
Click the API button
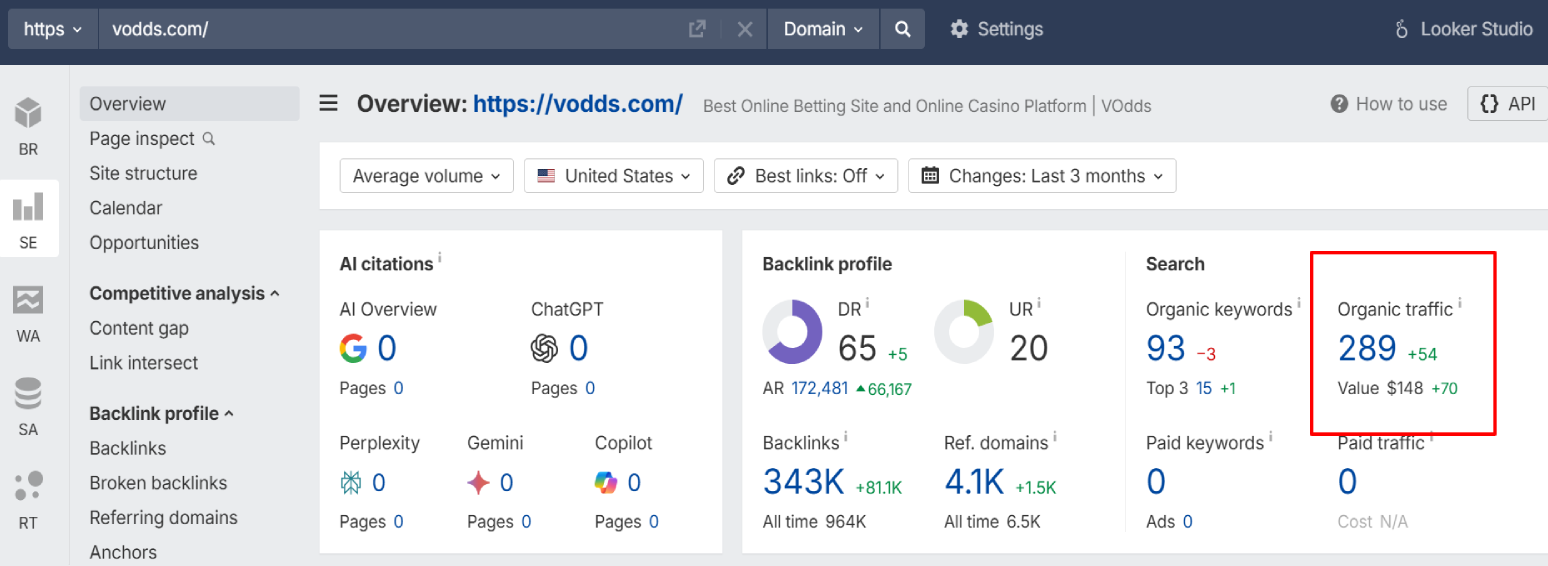tap(1507, 103)
